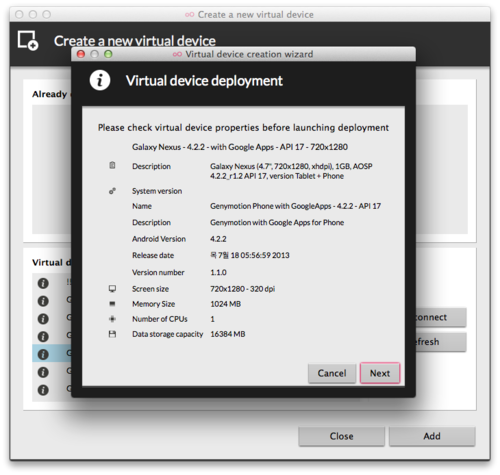Click the CPU icon beside Number of CPUs

pyautogui.click(x=112, y=319)
